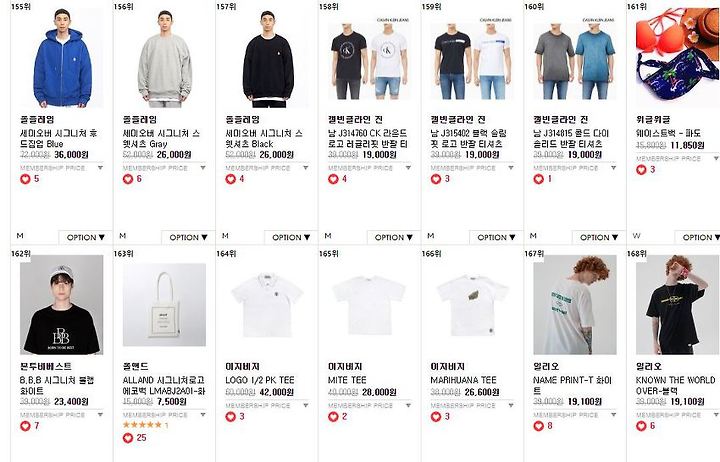Open the rank 156 gray sweatshirt photo
720x462 pixels.
point(164,58)
